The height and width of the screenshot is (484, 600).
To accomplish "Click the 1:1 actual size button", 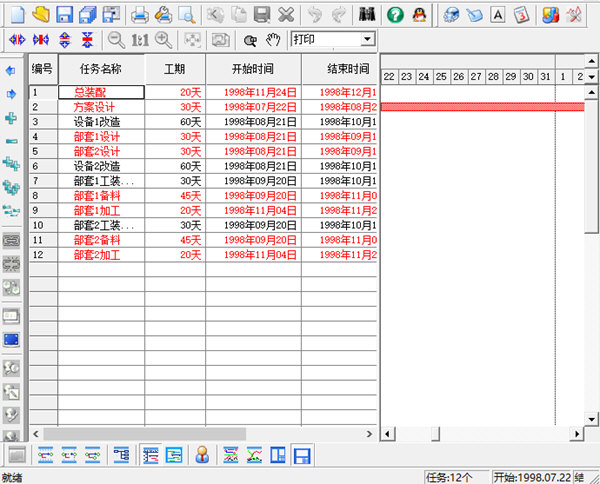I will point(140,40).
